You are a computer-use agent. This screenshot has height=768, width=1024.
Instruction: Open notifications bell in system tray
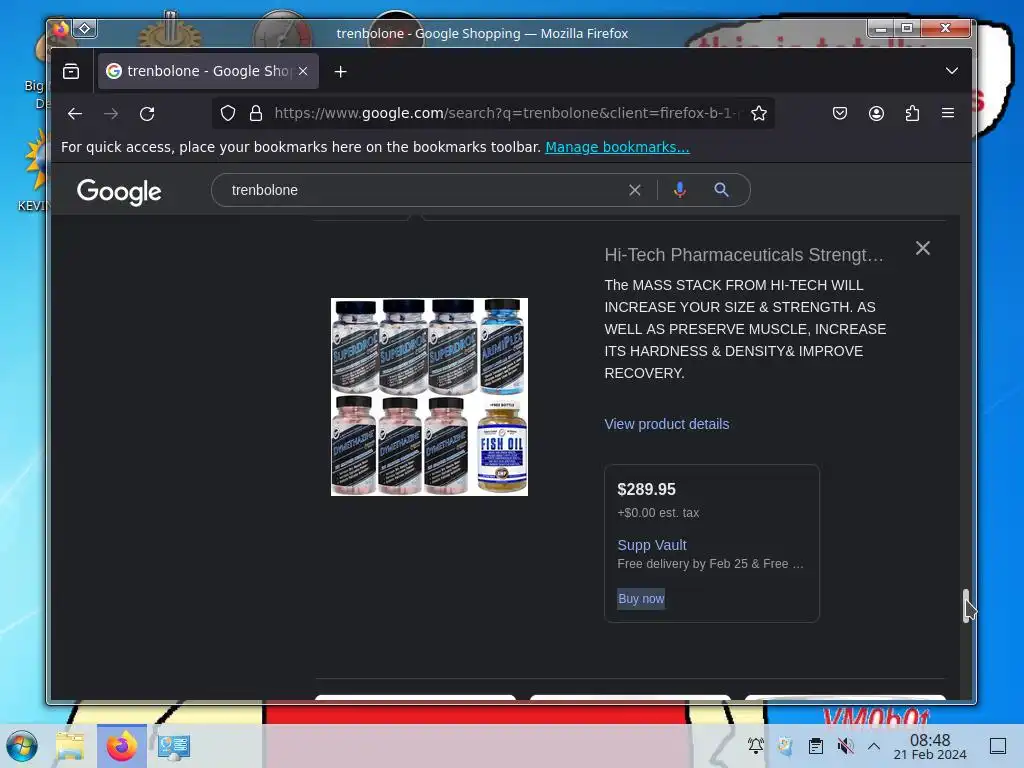(x=756, y=746)
